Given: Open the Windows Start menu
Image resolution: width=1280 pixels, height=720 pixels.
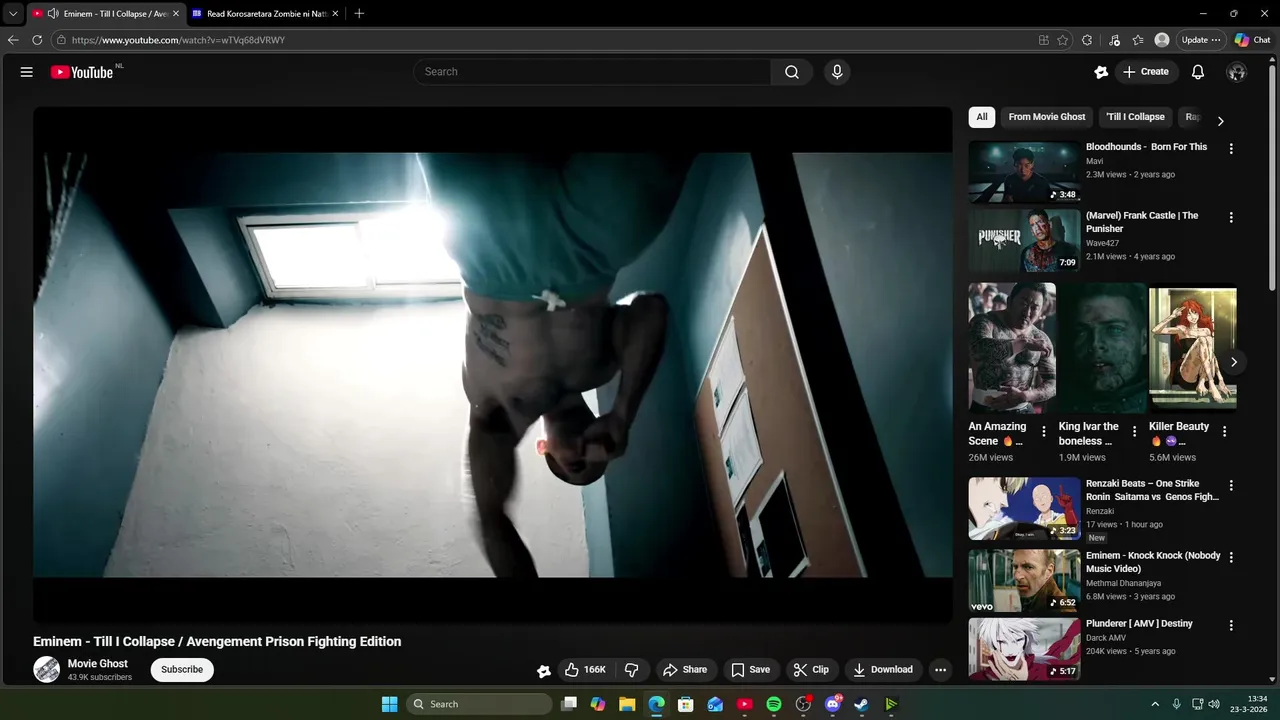Looking at the screenshot, I should pyautogui.click(x=390, y=704).
